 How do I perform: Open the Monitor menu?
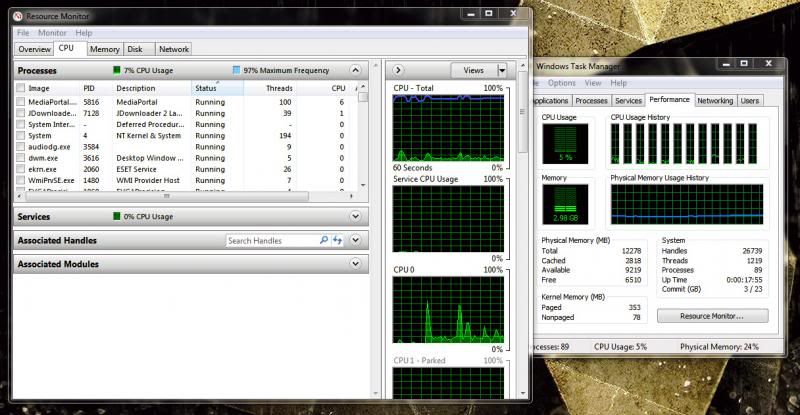(52, 33)
